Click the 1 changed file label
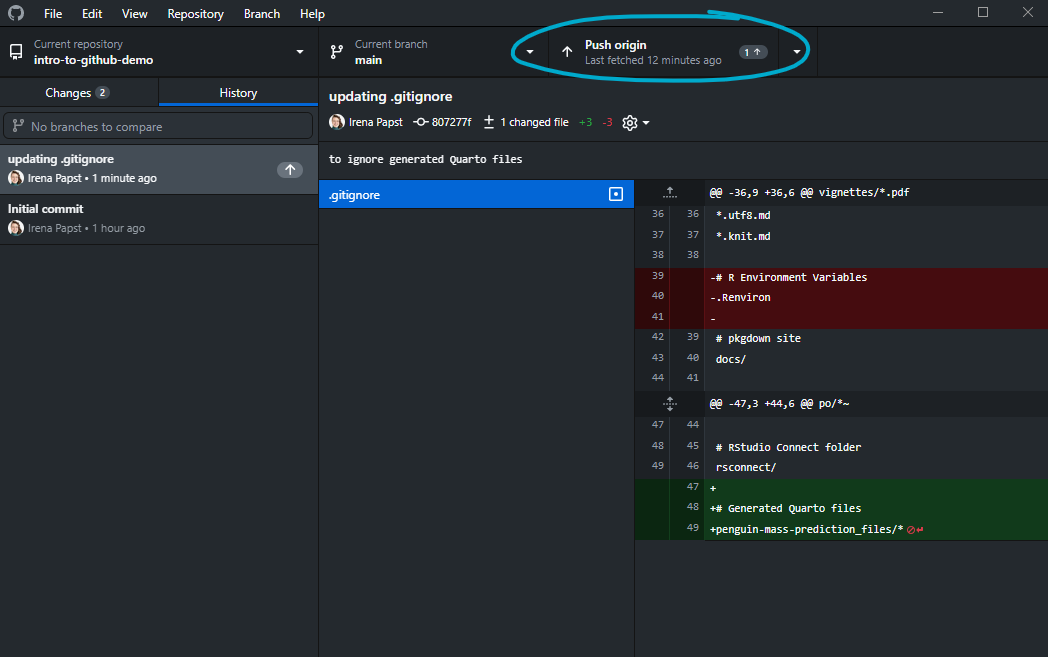Image resolution: width=1048 pixels, height=657 pixels. click(x=525, y=122)
